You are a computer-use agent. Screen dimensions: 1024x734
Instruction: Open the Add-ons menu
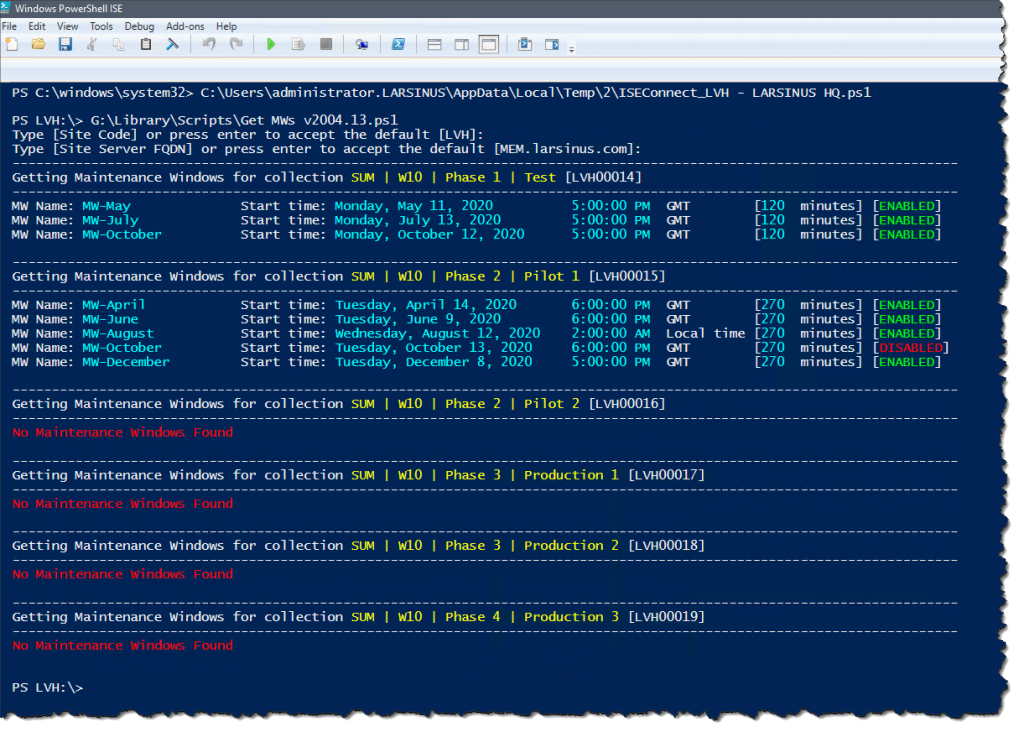pyautogui.click(x=185, y=26)
